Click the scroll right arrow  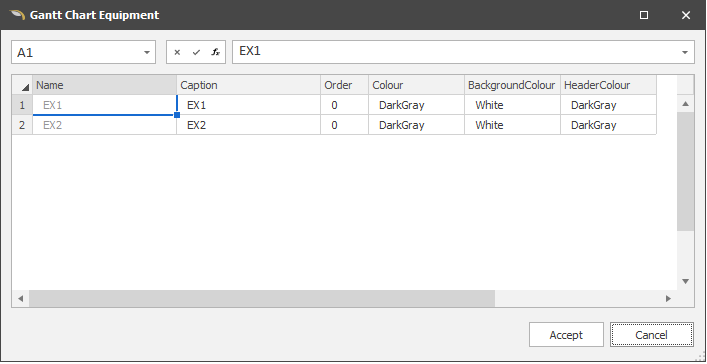tap(668, 299)
